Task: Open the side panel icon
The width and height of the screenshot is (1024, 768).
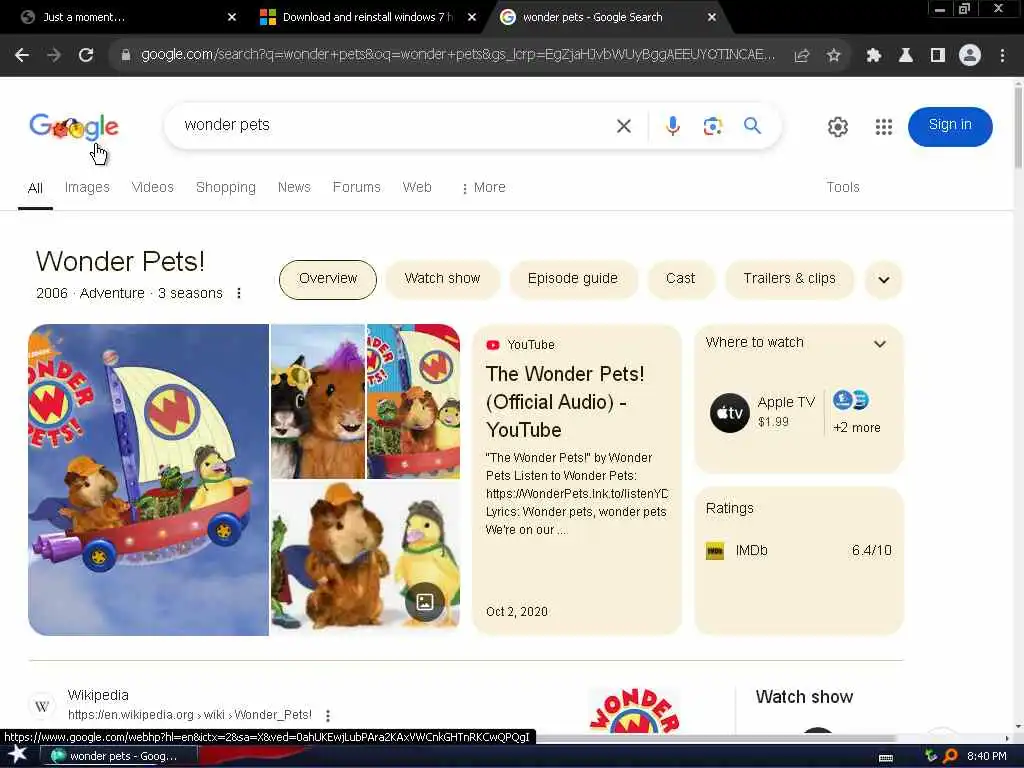Action: (938, 56)
